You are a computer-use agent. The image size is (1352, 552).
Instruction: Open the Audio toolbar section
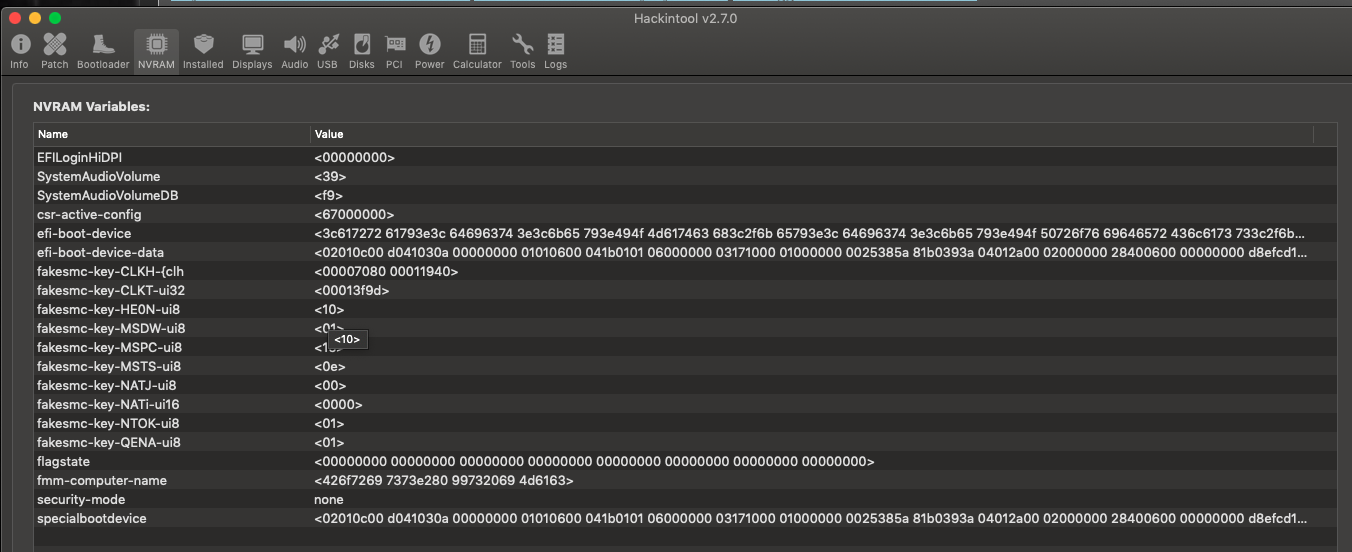pos(295,51)
